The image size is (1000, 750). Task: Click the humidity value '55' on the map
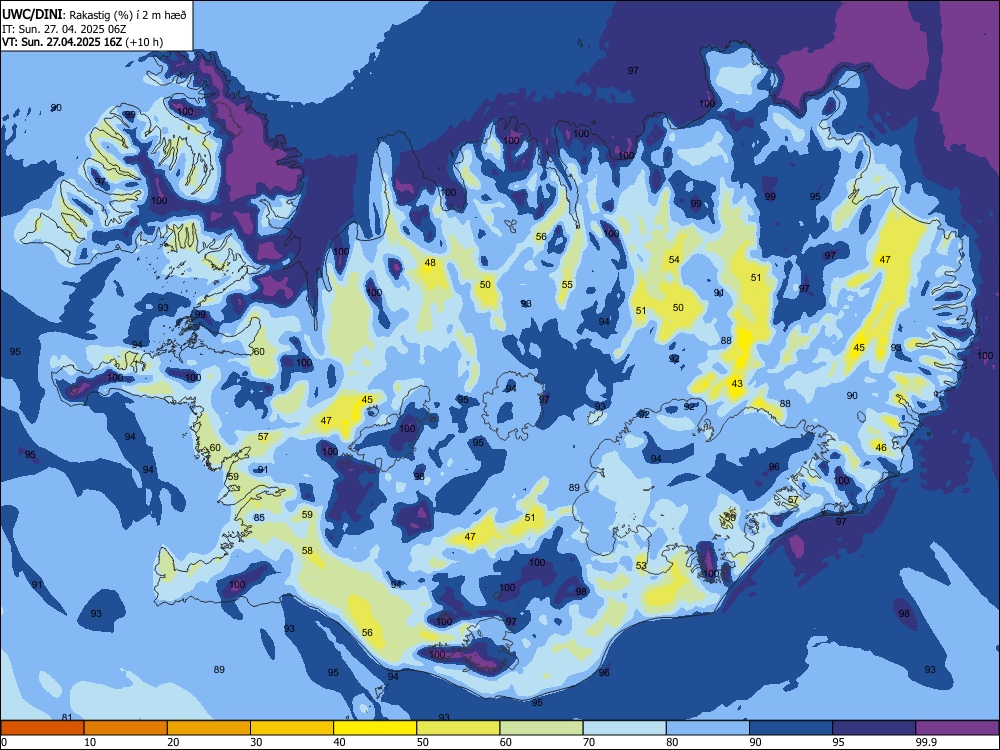click(x=567, y=284)
